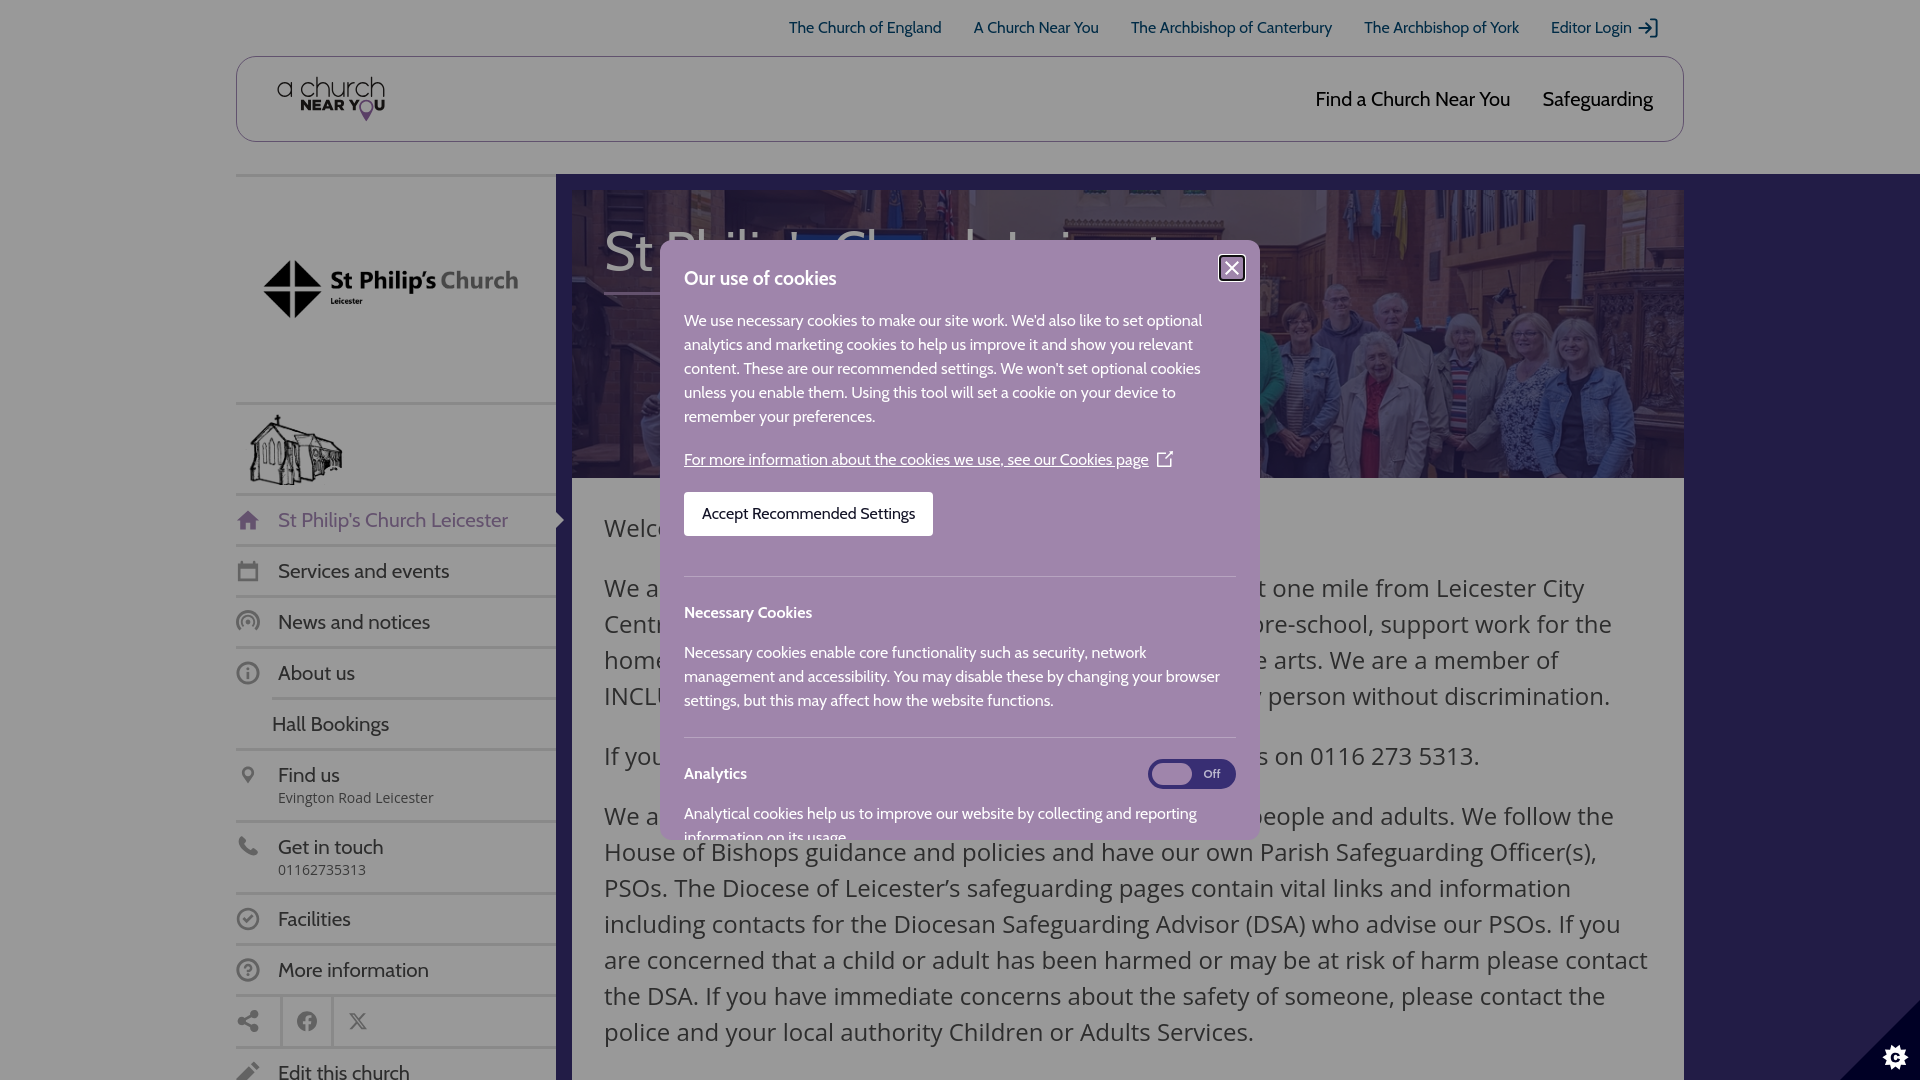Click the info icon for About us

click(x=248, y=673)
